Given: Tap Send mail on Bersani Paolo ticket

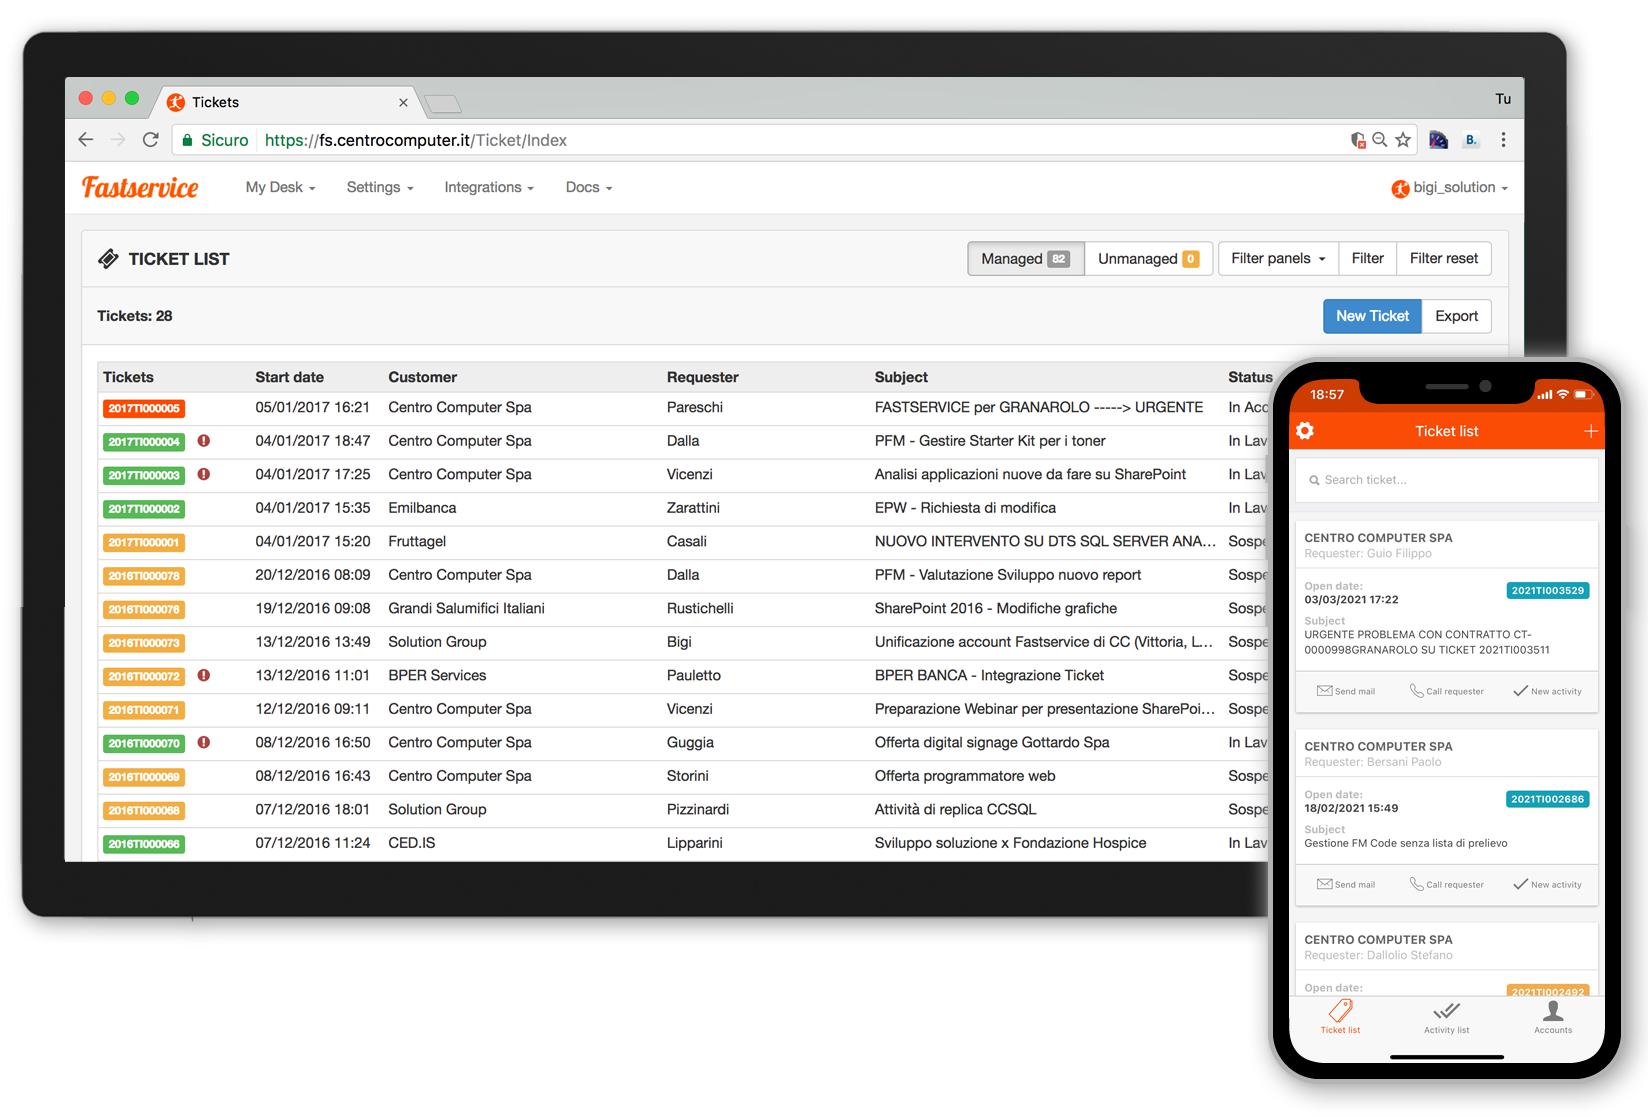Looking at the screenshot, I should [1346, 884].
